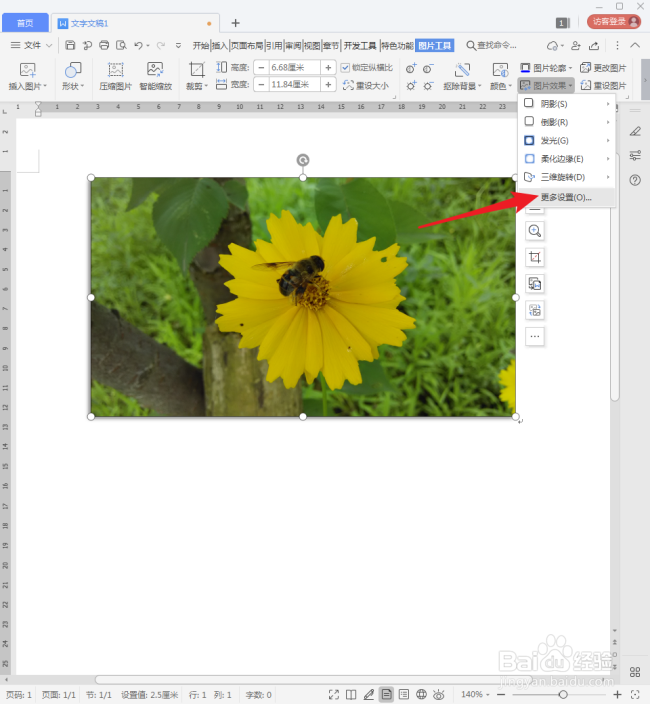Toggle eye protection mode icon
Screen dimensions: 650x704
pyautogui.click(x=439, y=695)
